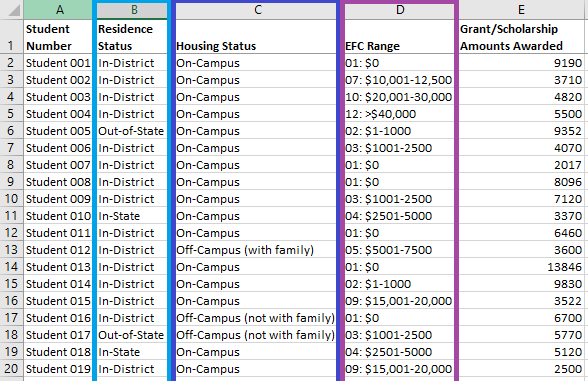Select EFC cell 05: $5001-7500

[400, 250]
